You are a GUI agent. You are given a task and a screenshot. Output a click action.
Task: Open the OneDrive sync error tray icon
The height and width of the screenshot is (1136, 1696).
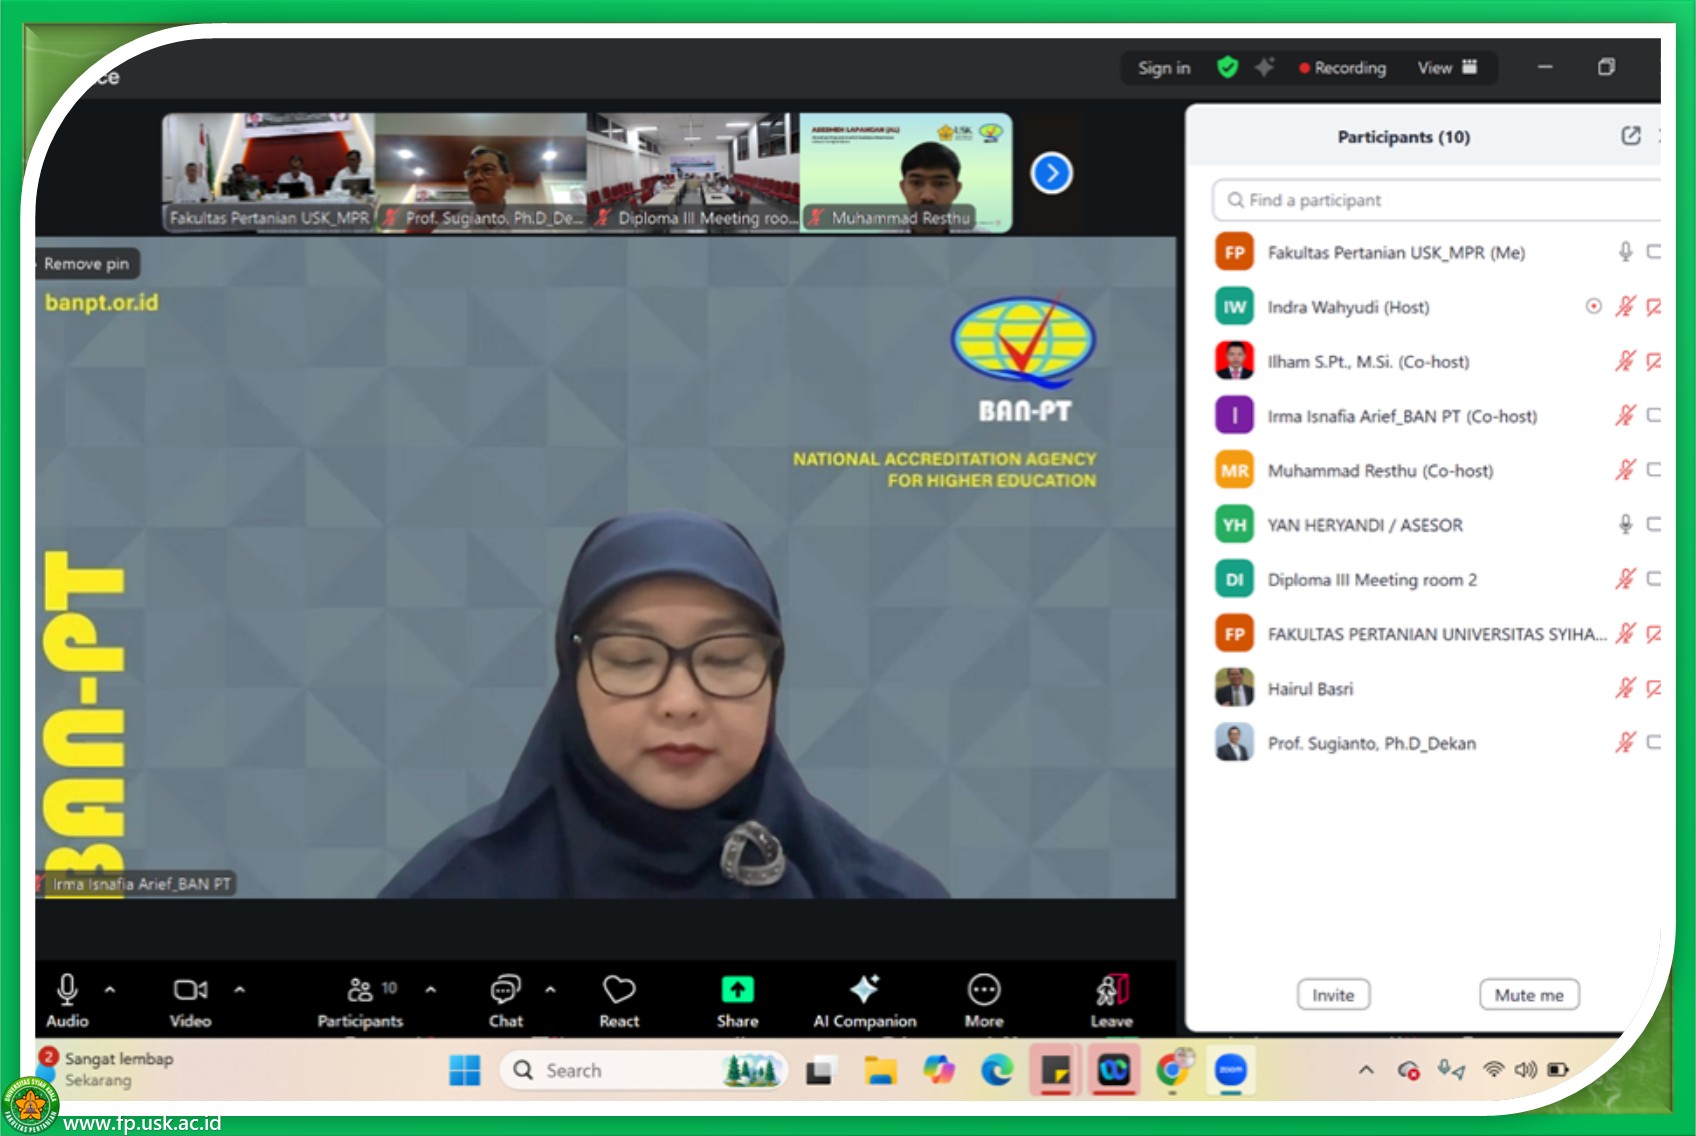1408,1070
